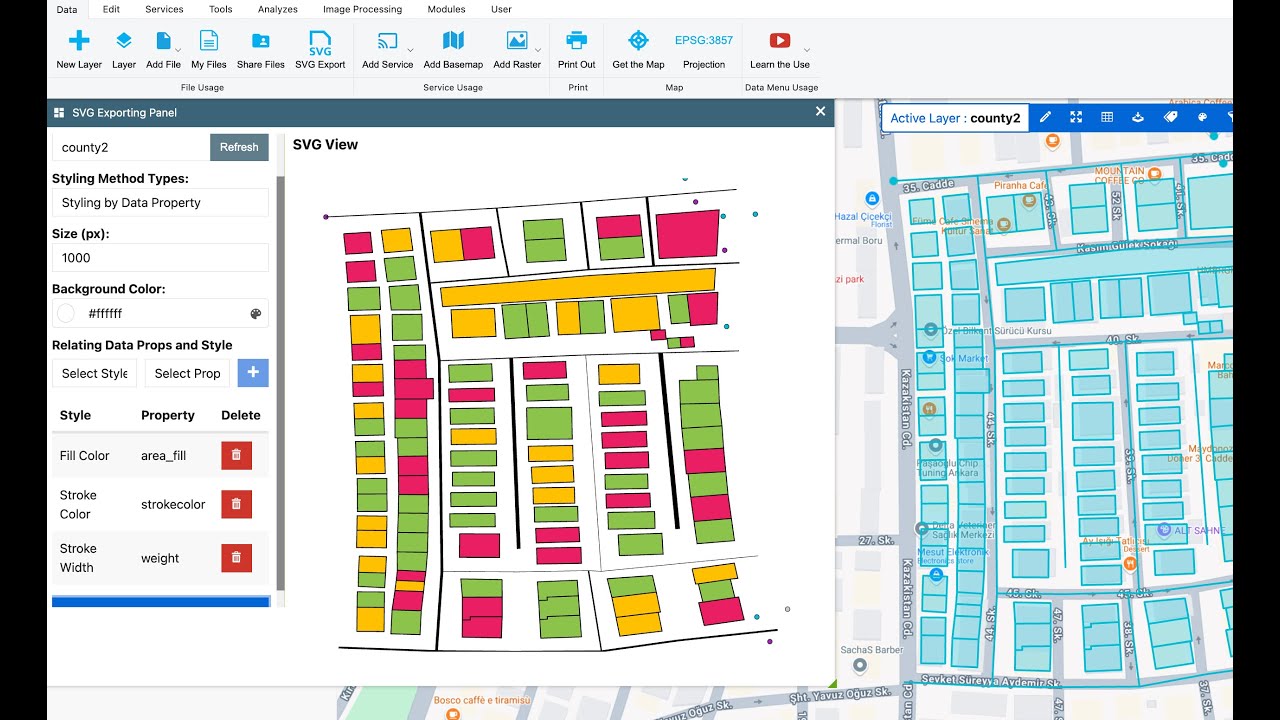Screen dimensions: 1280x720
Task: Open Styling by Data Property dropdown
Action: (x=160, y=203)
